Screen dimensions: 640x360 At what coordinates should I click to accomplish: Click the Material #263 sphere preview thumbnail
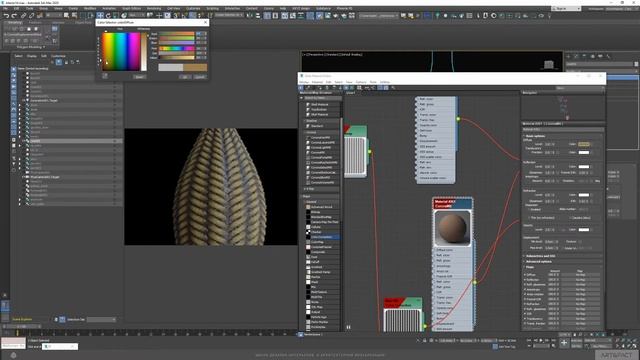(452, 228)
